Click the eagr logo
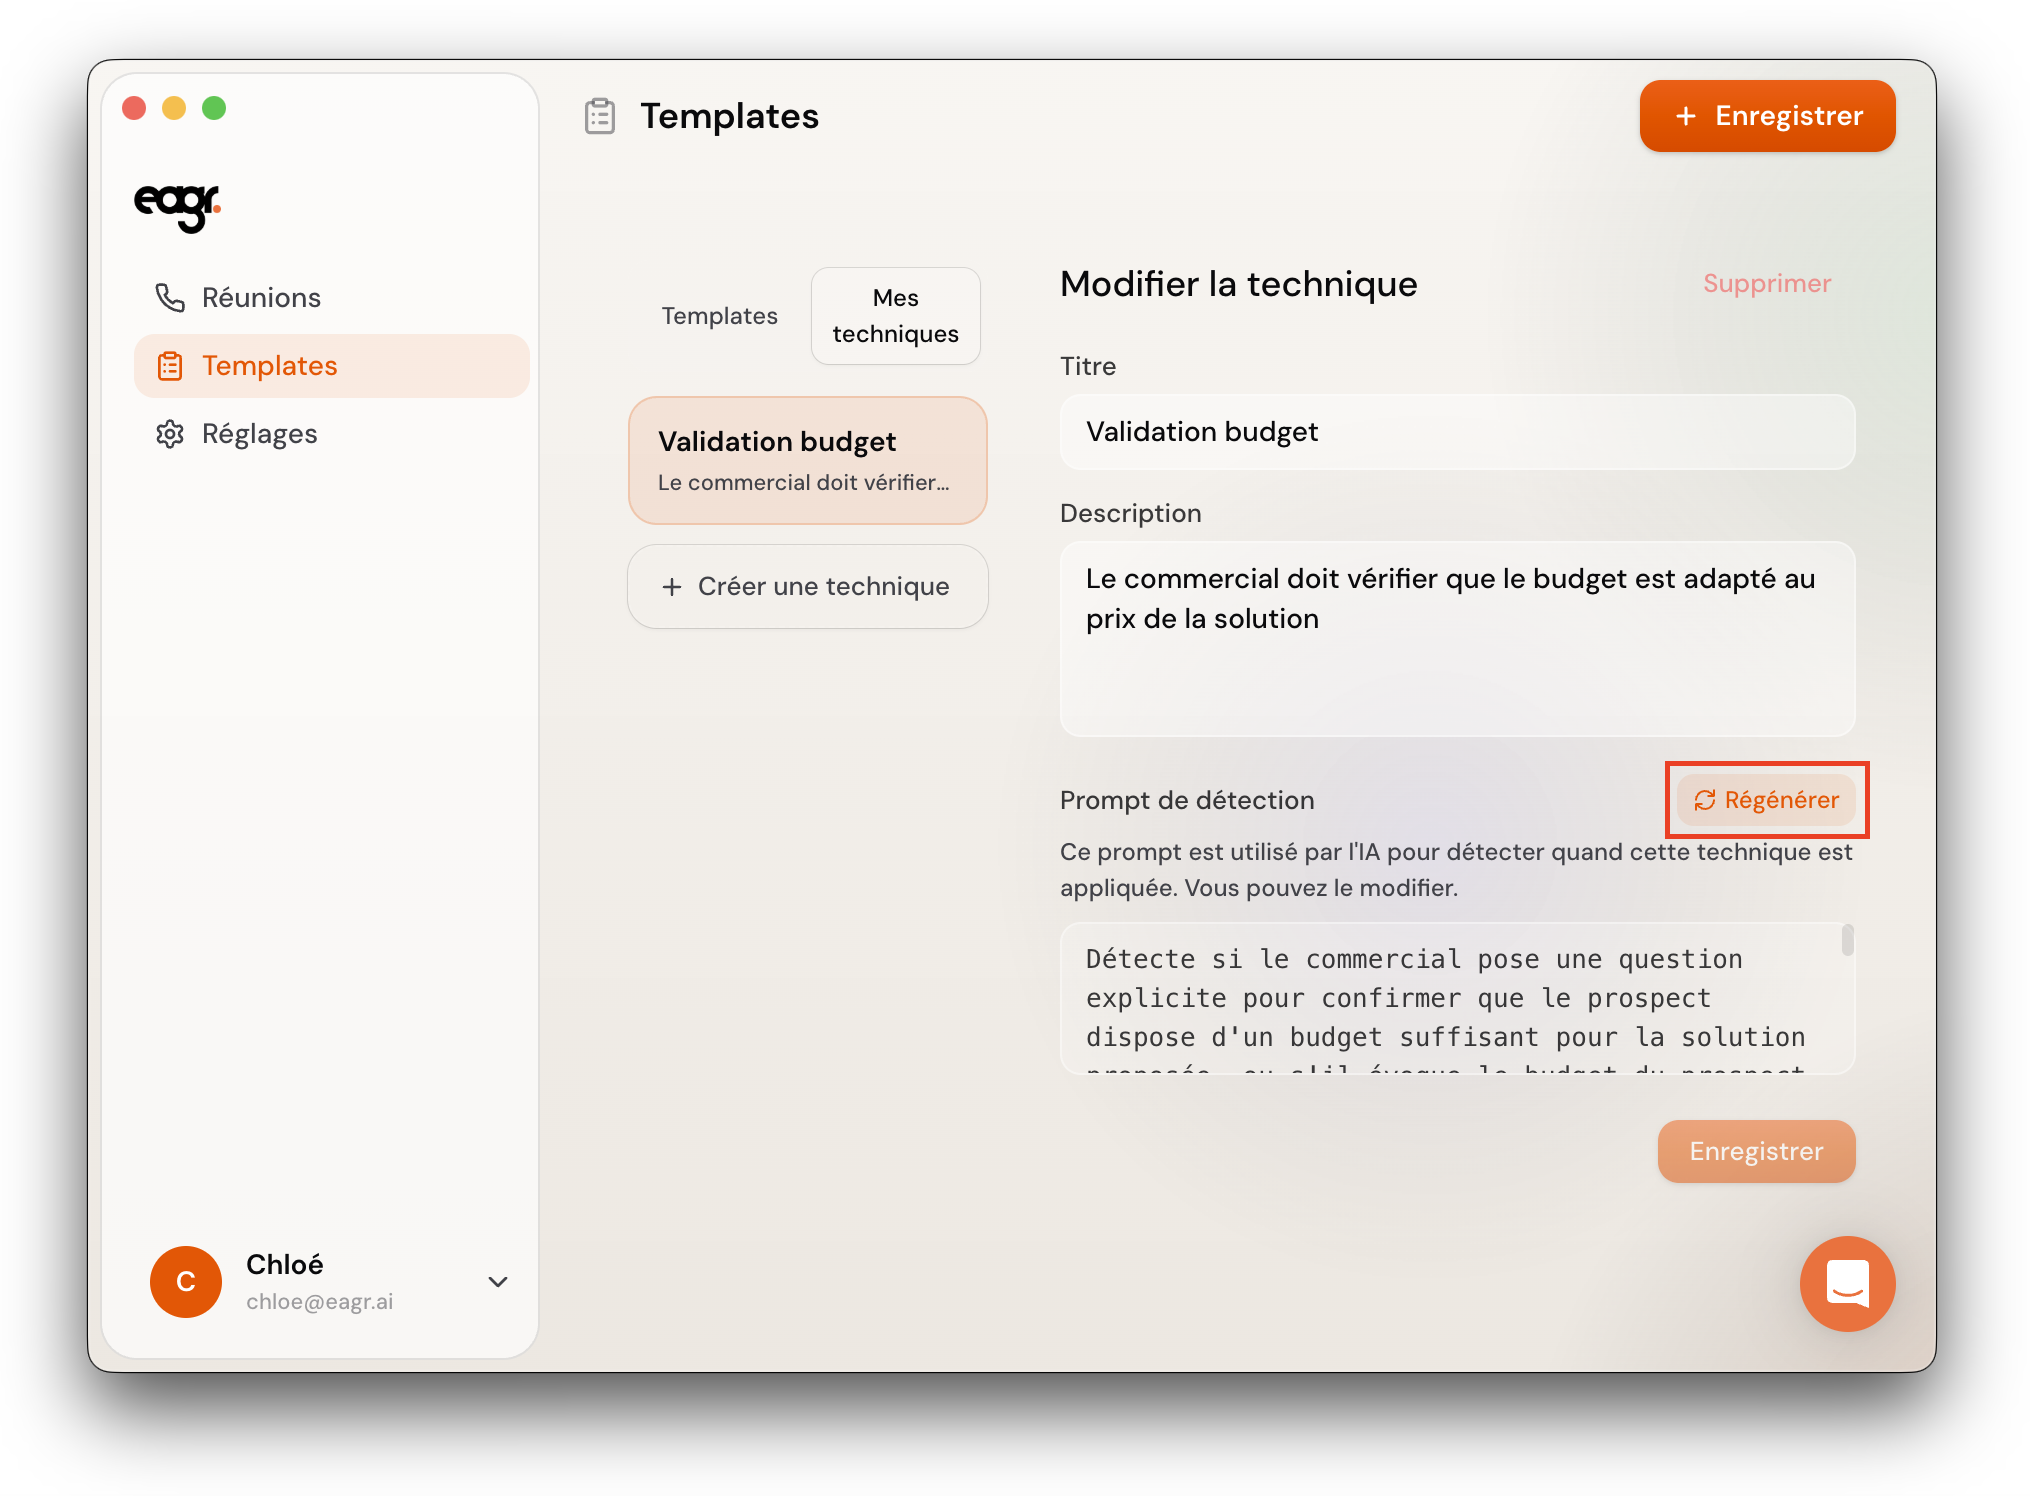The height and width of the screenshot is (1496, 2030). click(x=177, y=206)
